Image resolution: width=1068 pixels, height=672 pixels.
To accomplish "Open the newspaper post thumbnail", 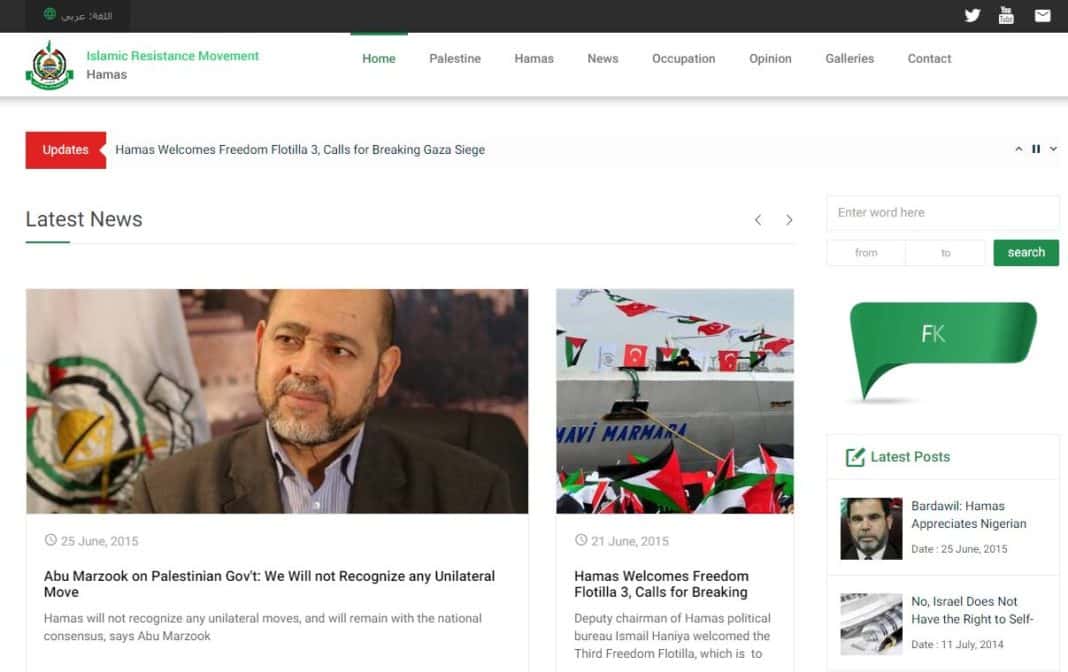I will coord(871,624).
